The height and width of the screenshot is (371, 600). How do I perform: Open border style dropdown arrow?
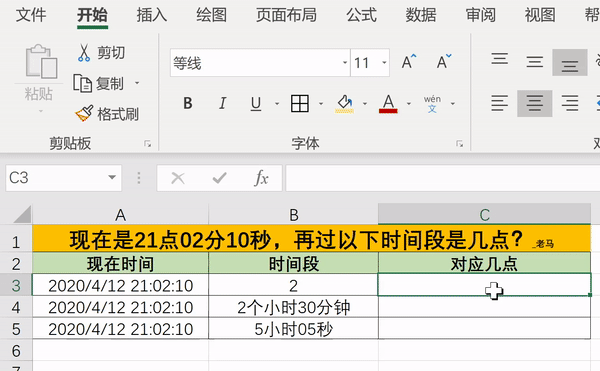tap(321, 104)
